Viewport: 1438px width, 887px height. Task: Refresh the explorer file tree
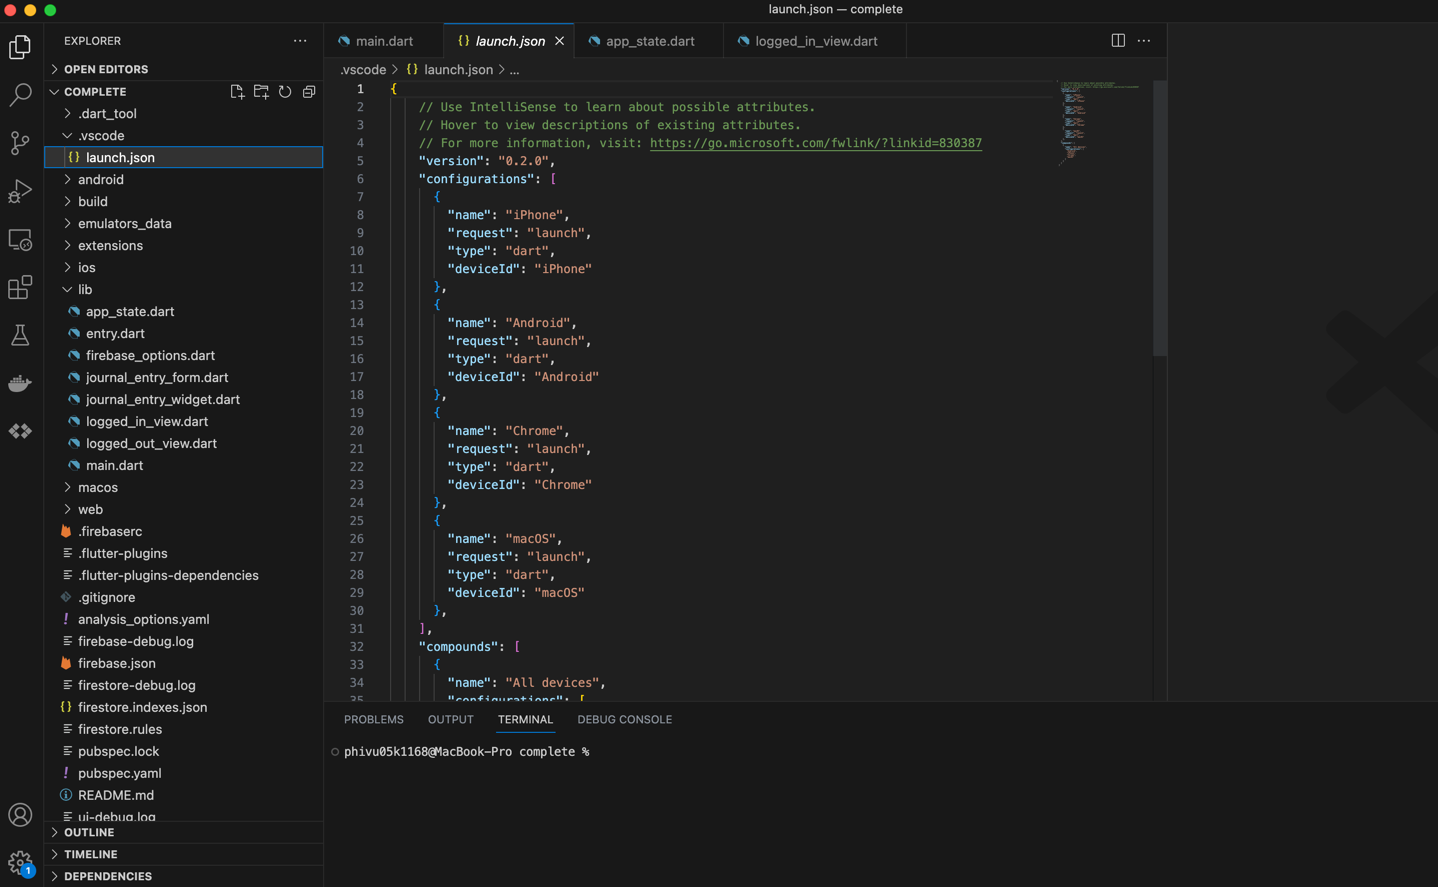[x=285, y=92]
